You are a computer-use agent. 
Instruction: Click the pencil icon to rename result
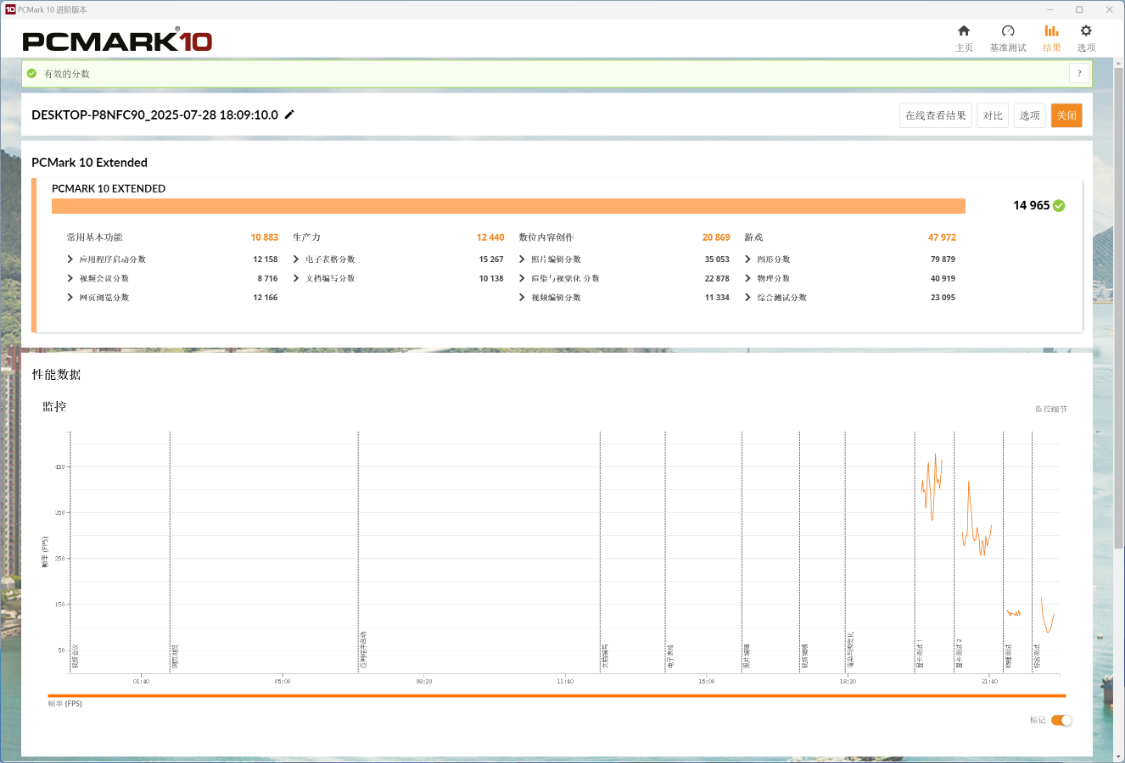(x=290, y=114)
